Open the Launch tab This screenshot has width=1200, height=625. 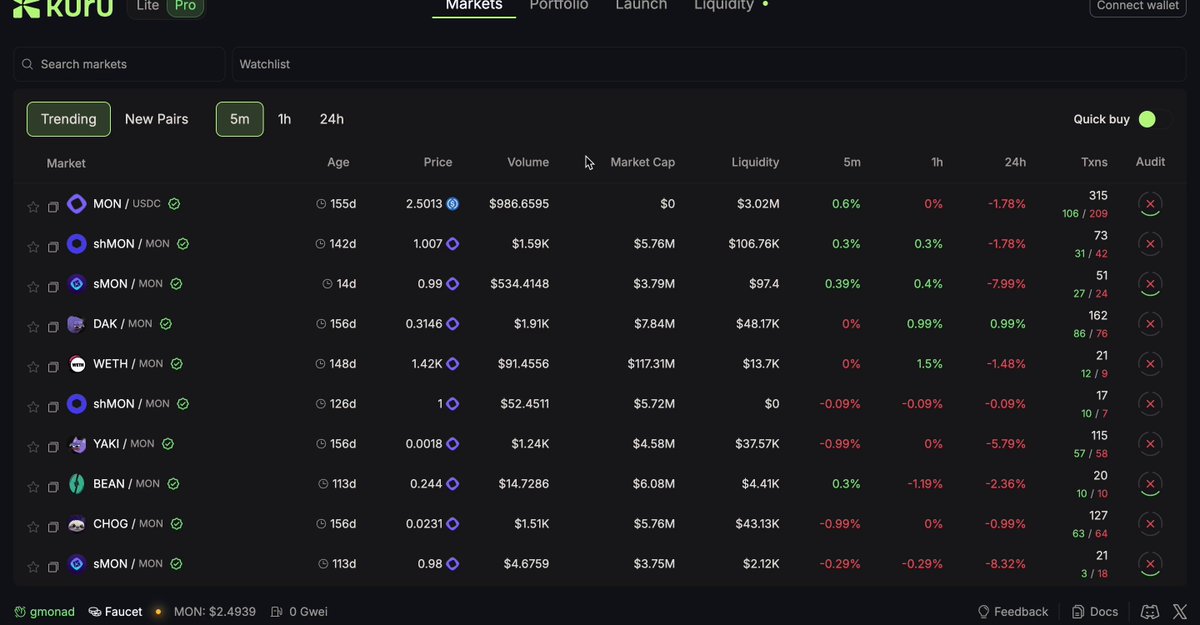641,6
